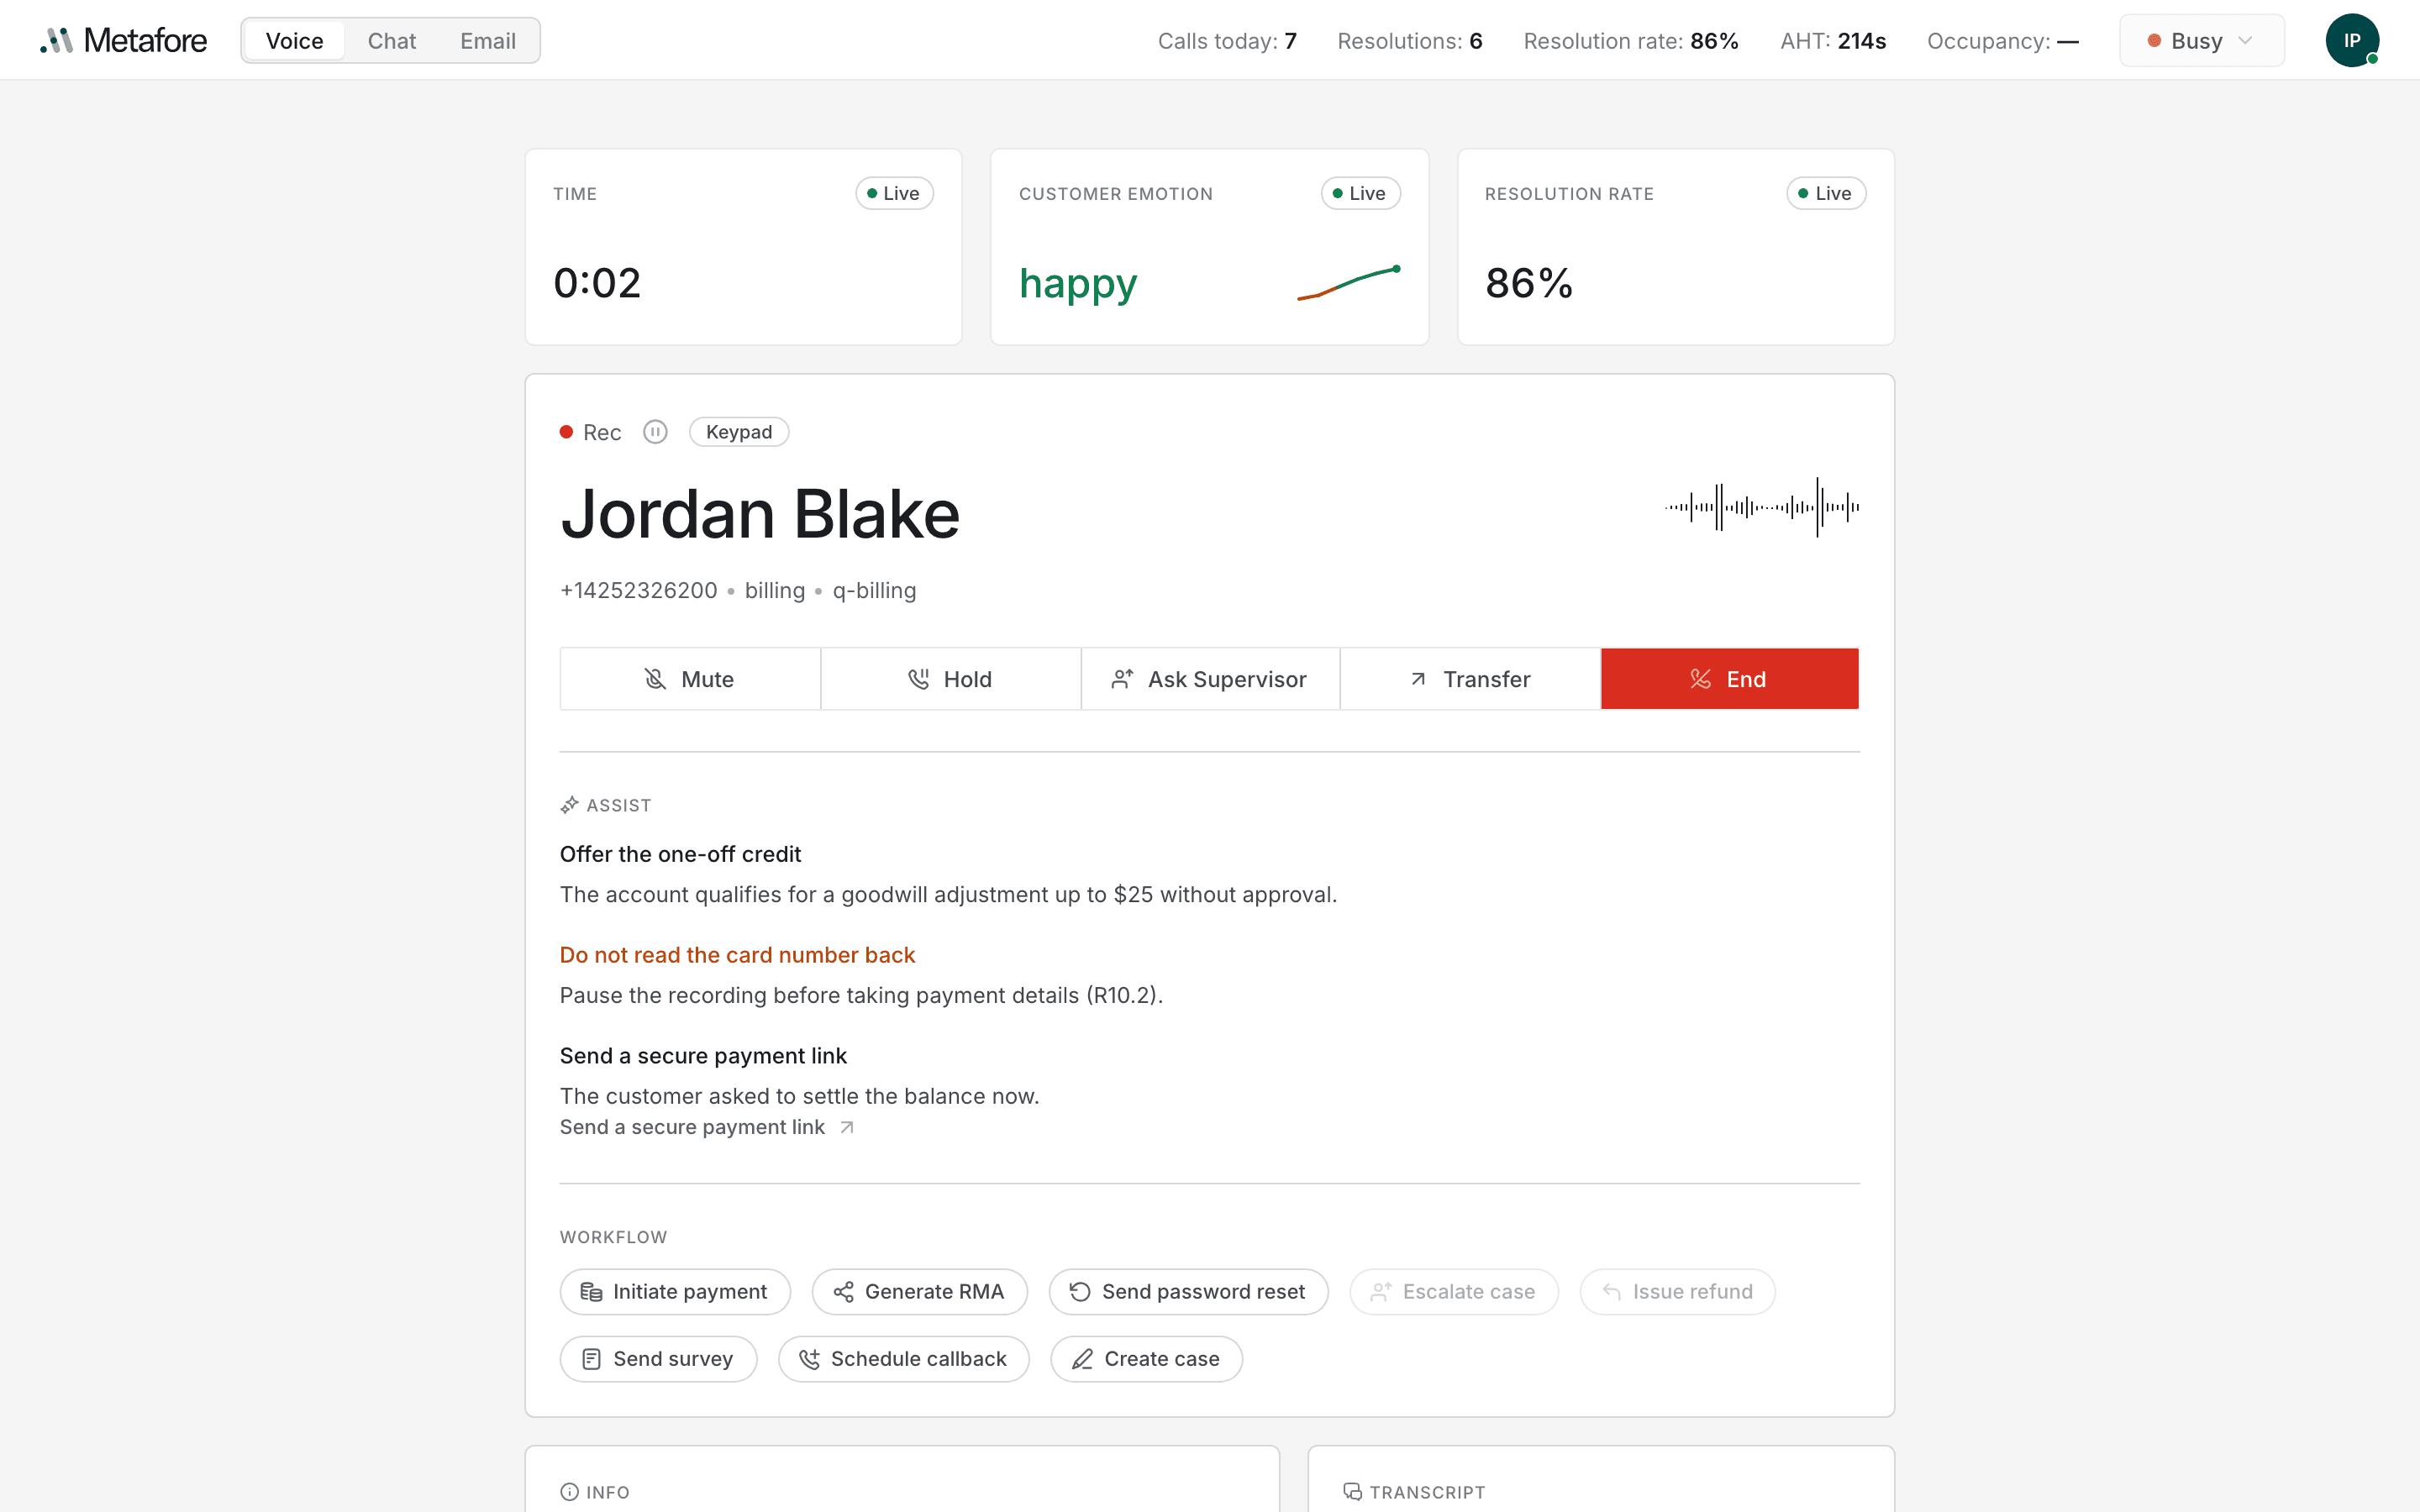Click the Resolution rate: 86% header stat
Image resolution: width=2420 pixels, height=1512 pixels.
click(x=1631, y=41)
